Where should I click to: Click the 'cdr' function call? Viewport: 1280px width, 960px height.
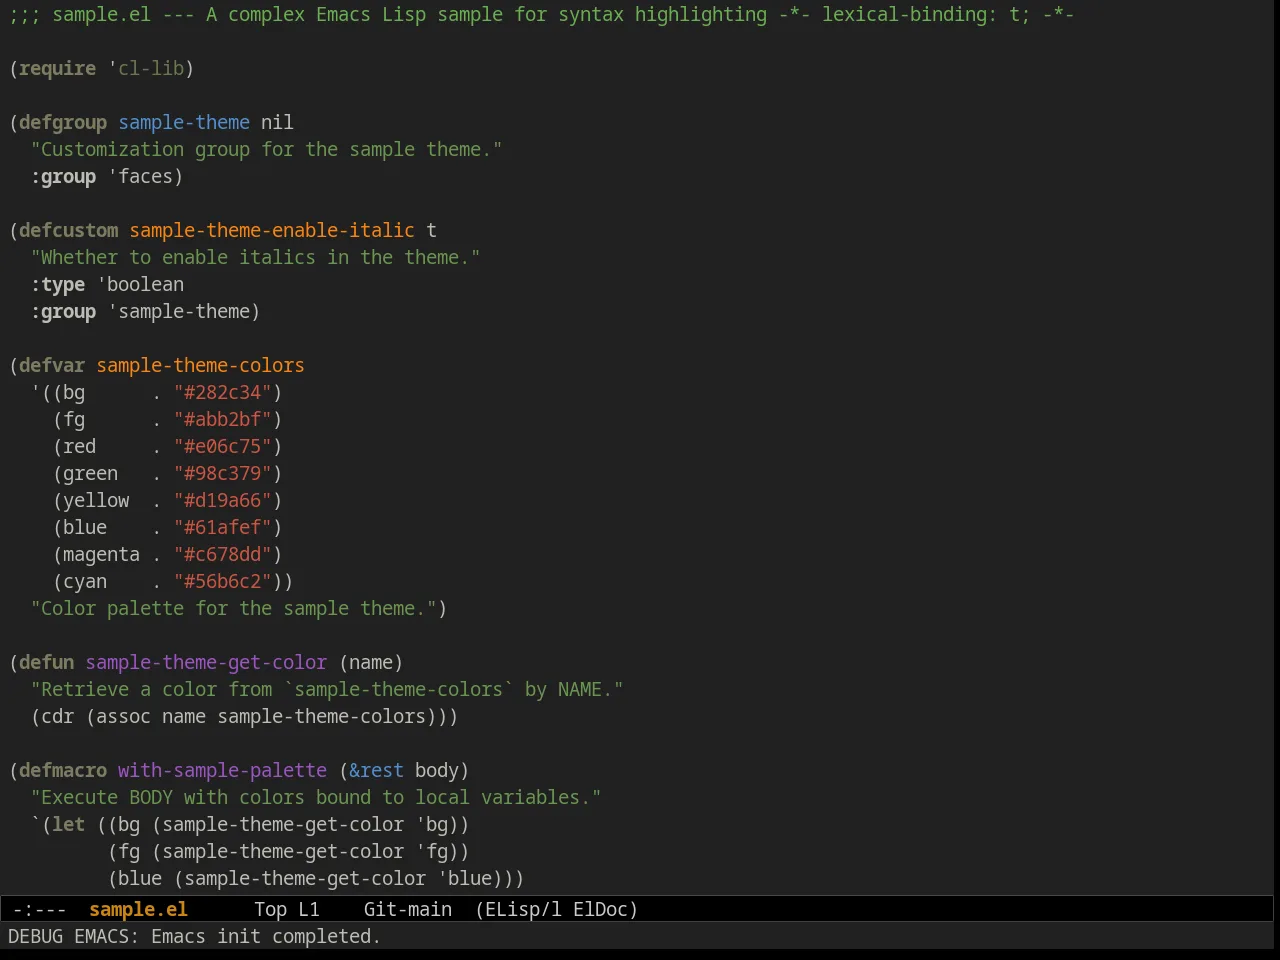pyautogui.click(x=58, y=716)
